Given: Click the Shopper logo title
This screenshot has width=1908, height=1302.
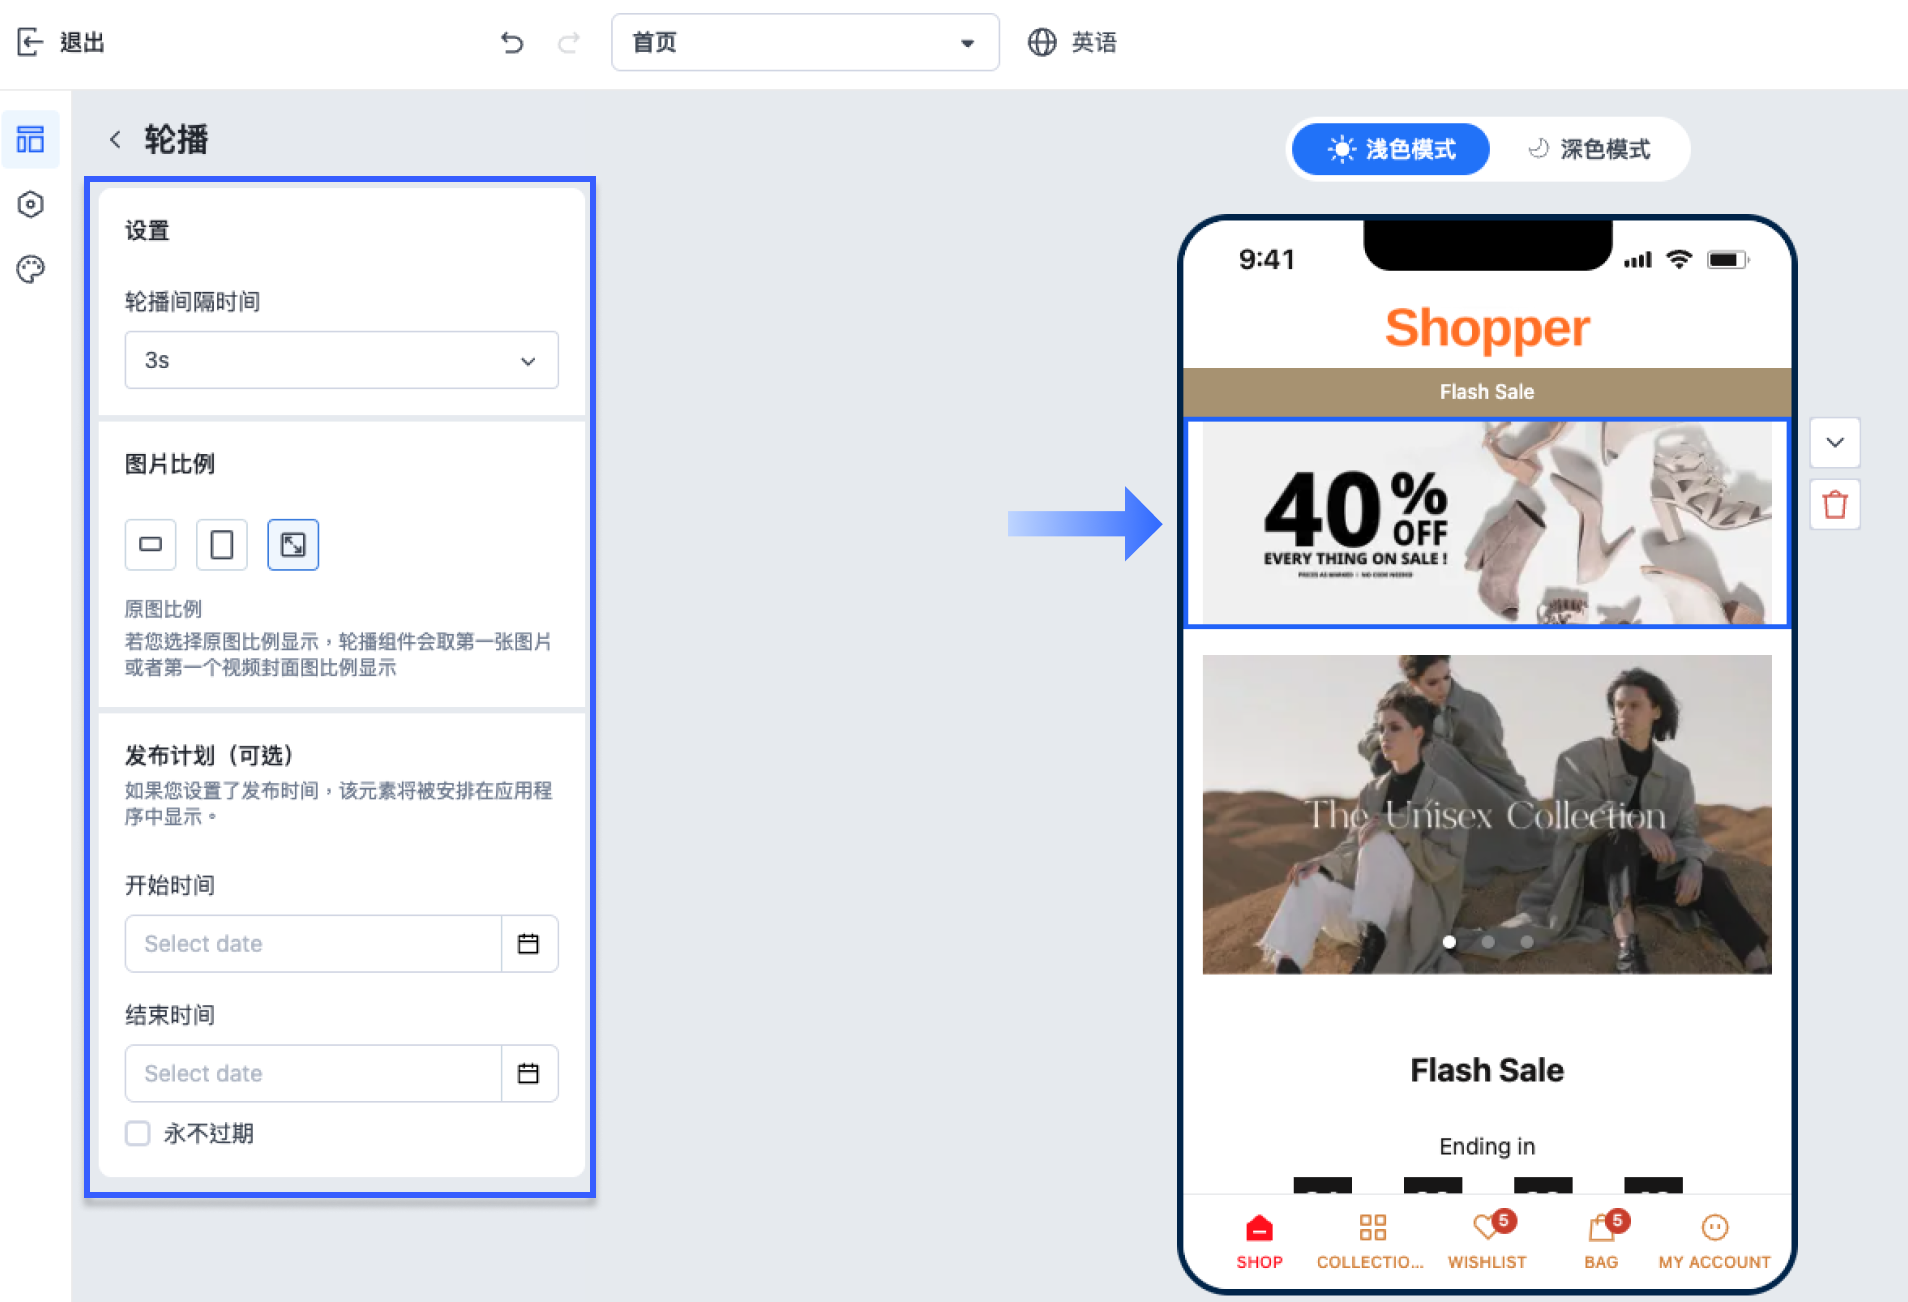Looking at the screenshot, I should 1487,328.
